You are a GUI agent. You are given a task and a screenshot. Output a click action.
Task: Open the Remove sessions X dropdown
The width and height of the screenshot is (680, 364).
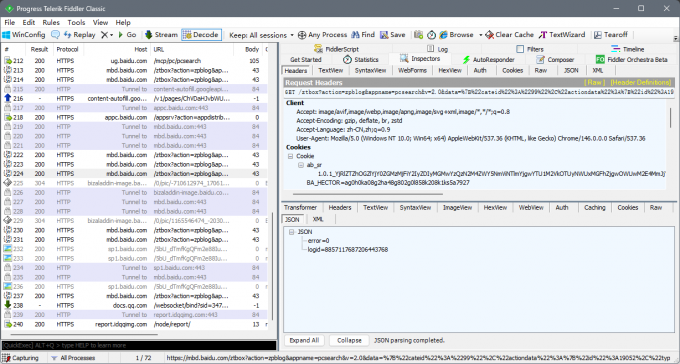pyautogui.click(x=107, y=35)
